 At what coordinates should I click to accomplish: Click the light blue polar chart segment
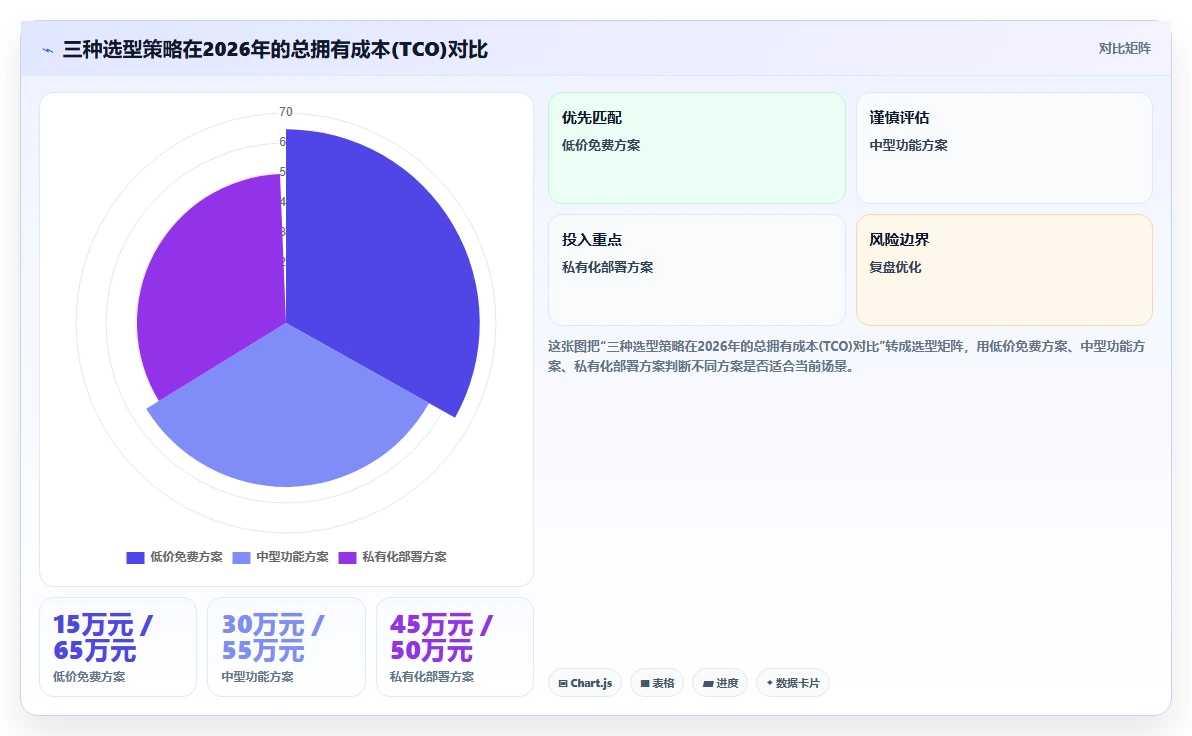(289, 411)
